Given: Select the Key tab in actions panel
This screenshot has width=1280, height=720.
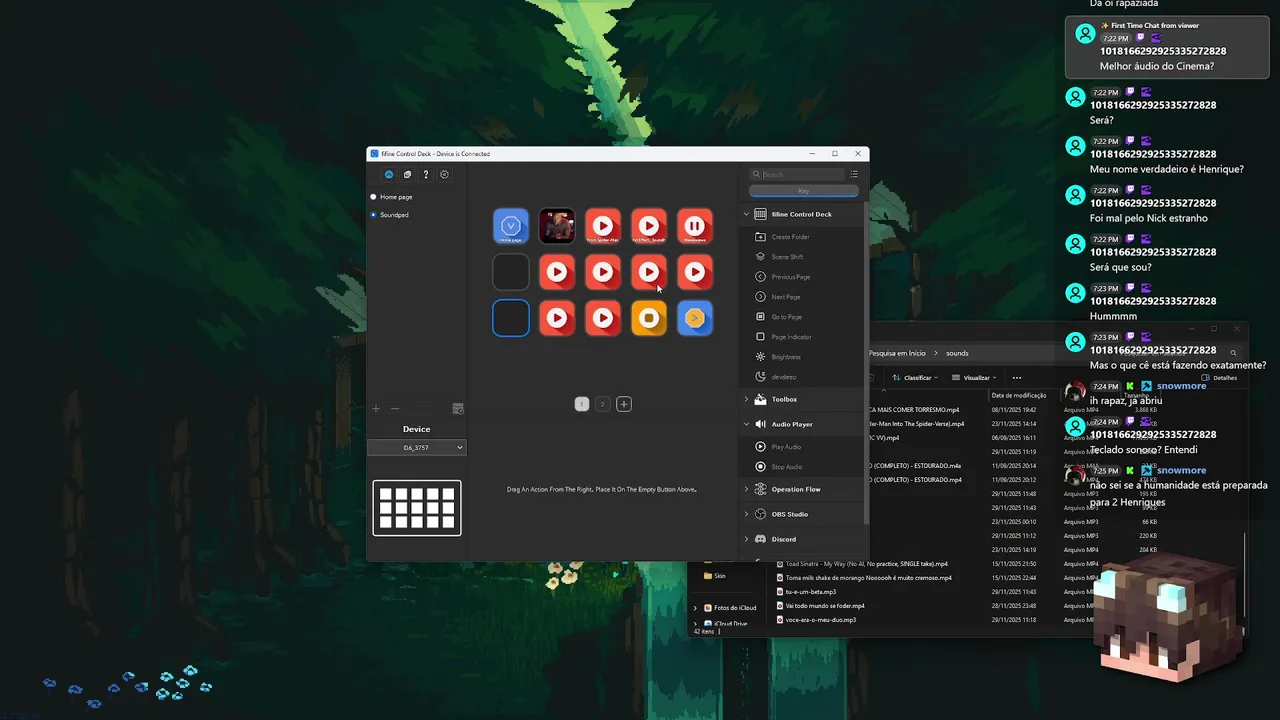Looking at the screenshot, I should point(803,190).
